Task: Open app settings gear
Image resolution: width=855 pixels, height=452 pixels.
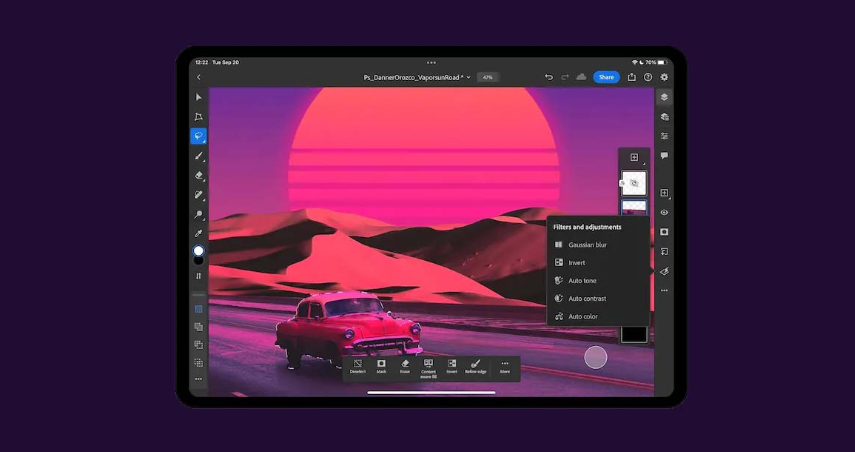Action: 664,77
